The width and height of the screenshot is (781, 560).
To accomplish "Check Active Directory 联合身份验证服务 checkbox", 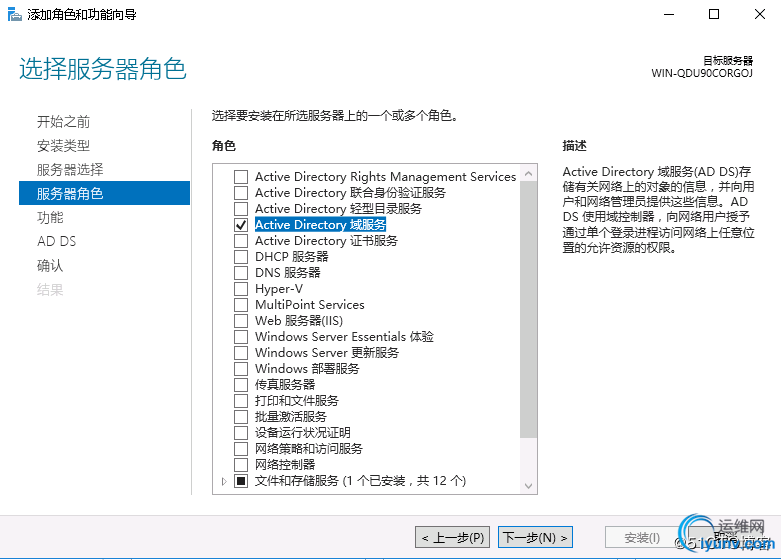I will [241, 193].
